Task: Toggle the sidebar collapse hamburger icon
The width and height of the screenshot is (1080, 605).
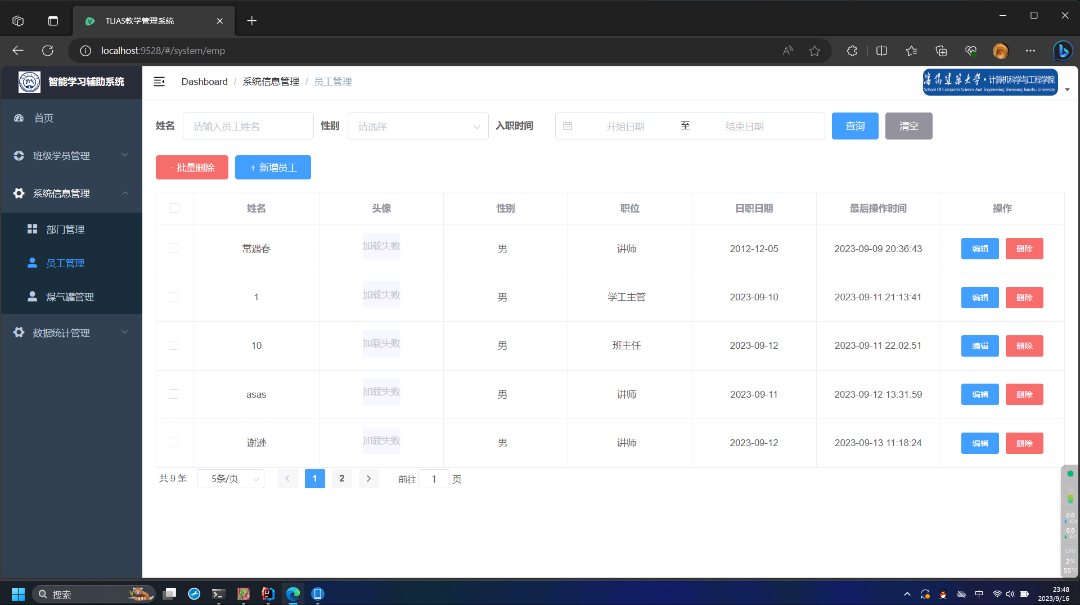Action: [159, 82]
